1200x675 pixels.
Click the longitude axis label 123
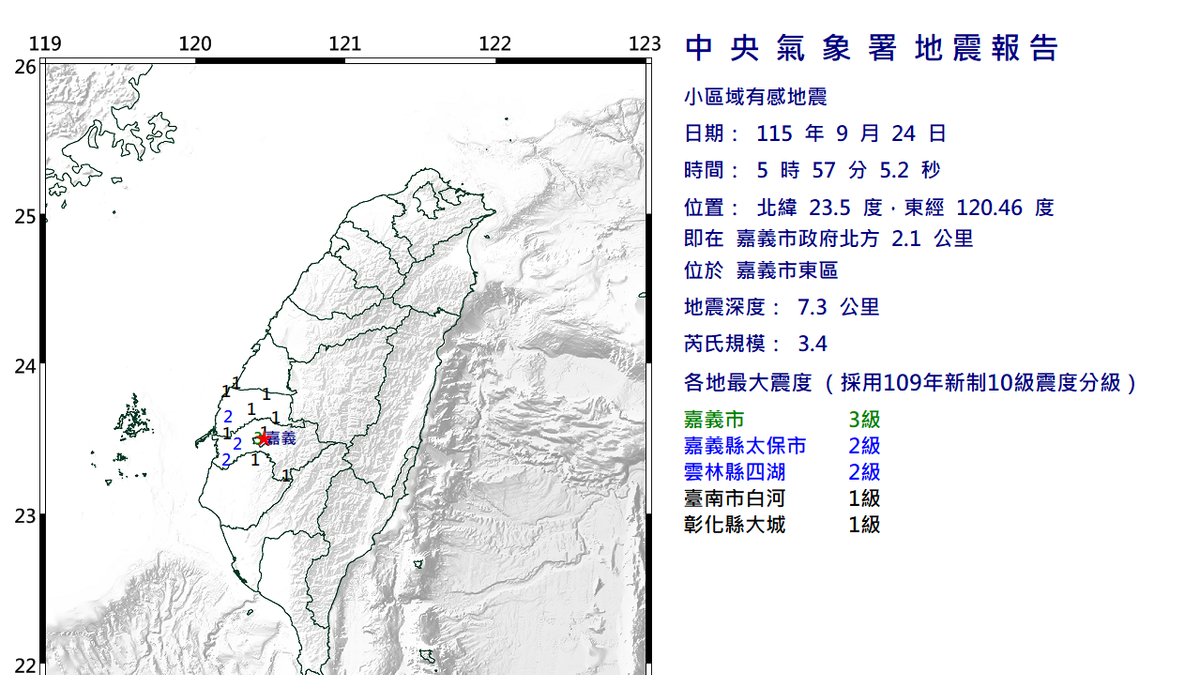coord(645,43)
